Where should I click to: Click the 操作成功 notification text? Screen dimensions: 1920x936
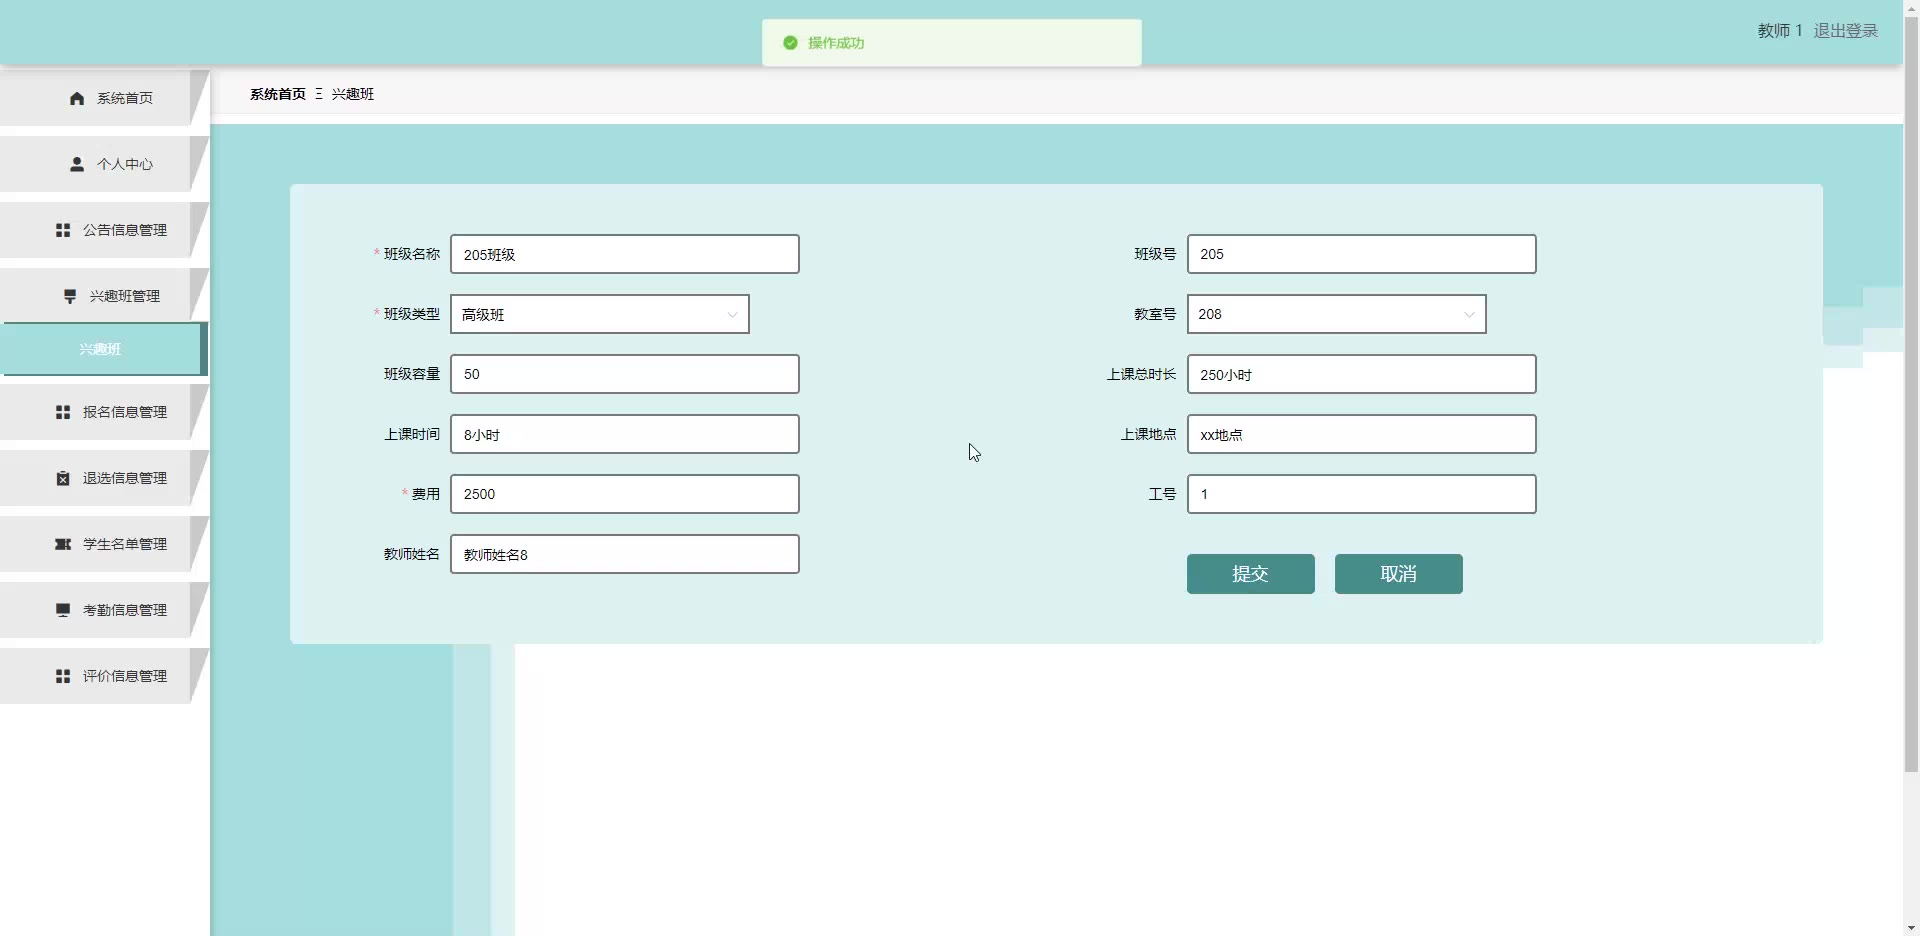point(836,43)
